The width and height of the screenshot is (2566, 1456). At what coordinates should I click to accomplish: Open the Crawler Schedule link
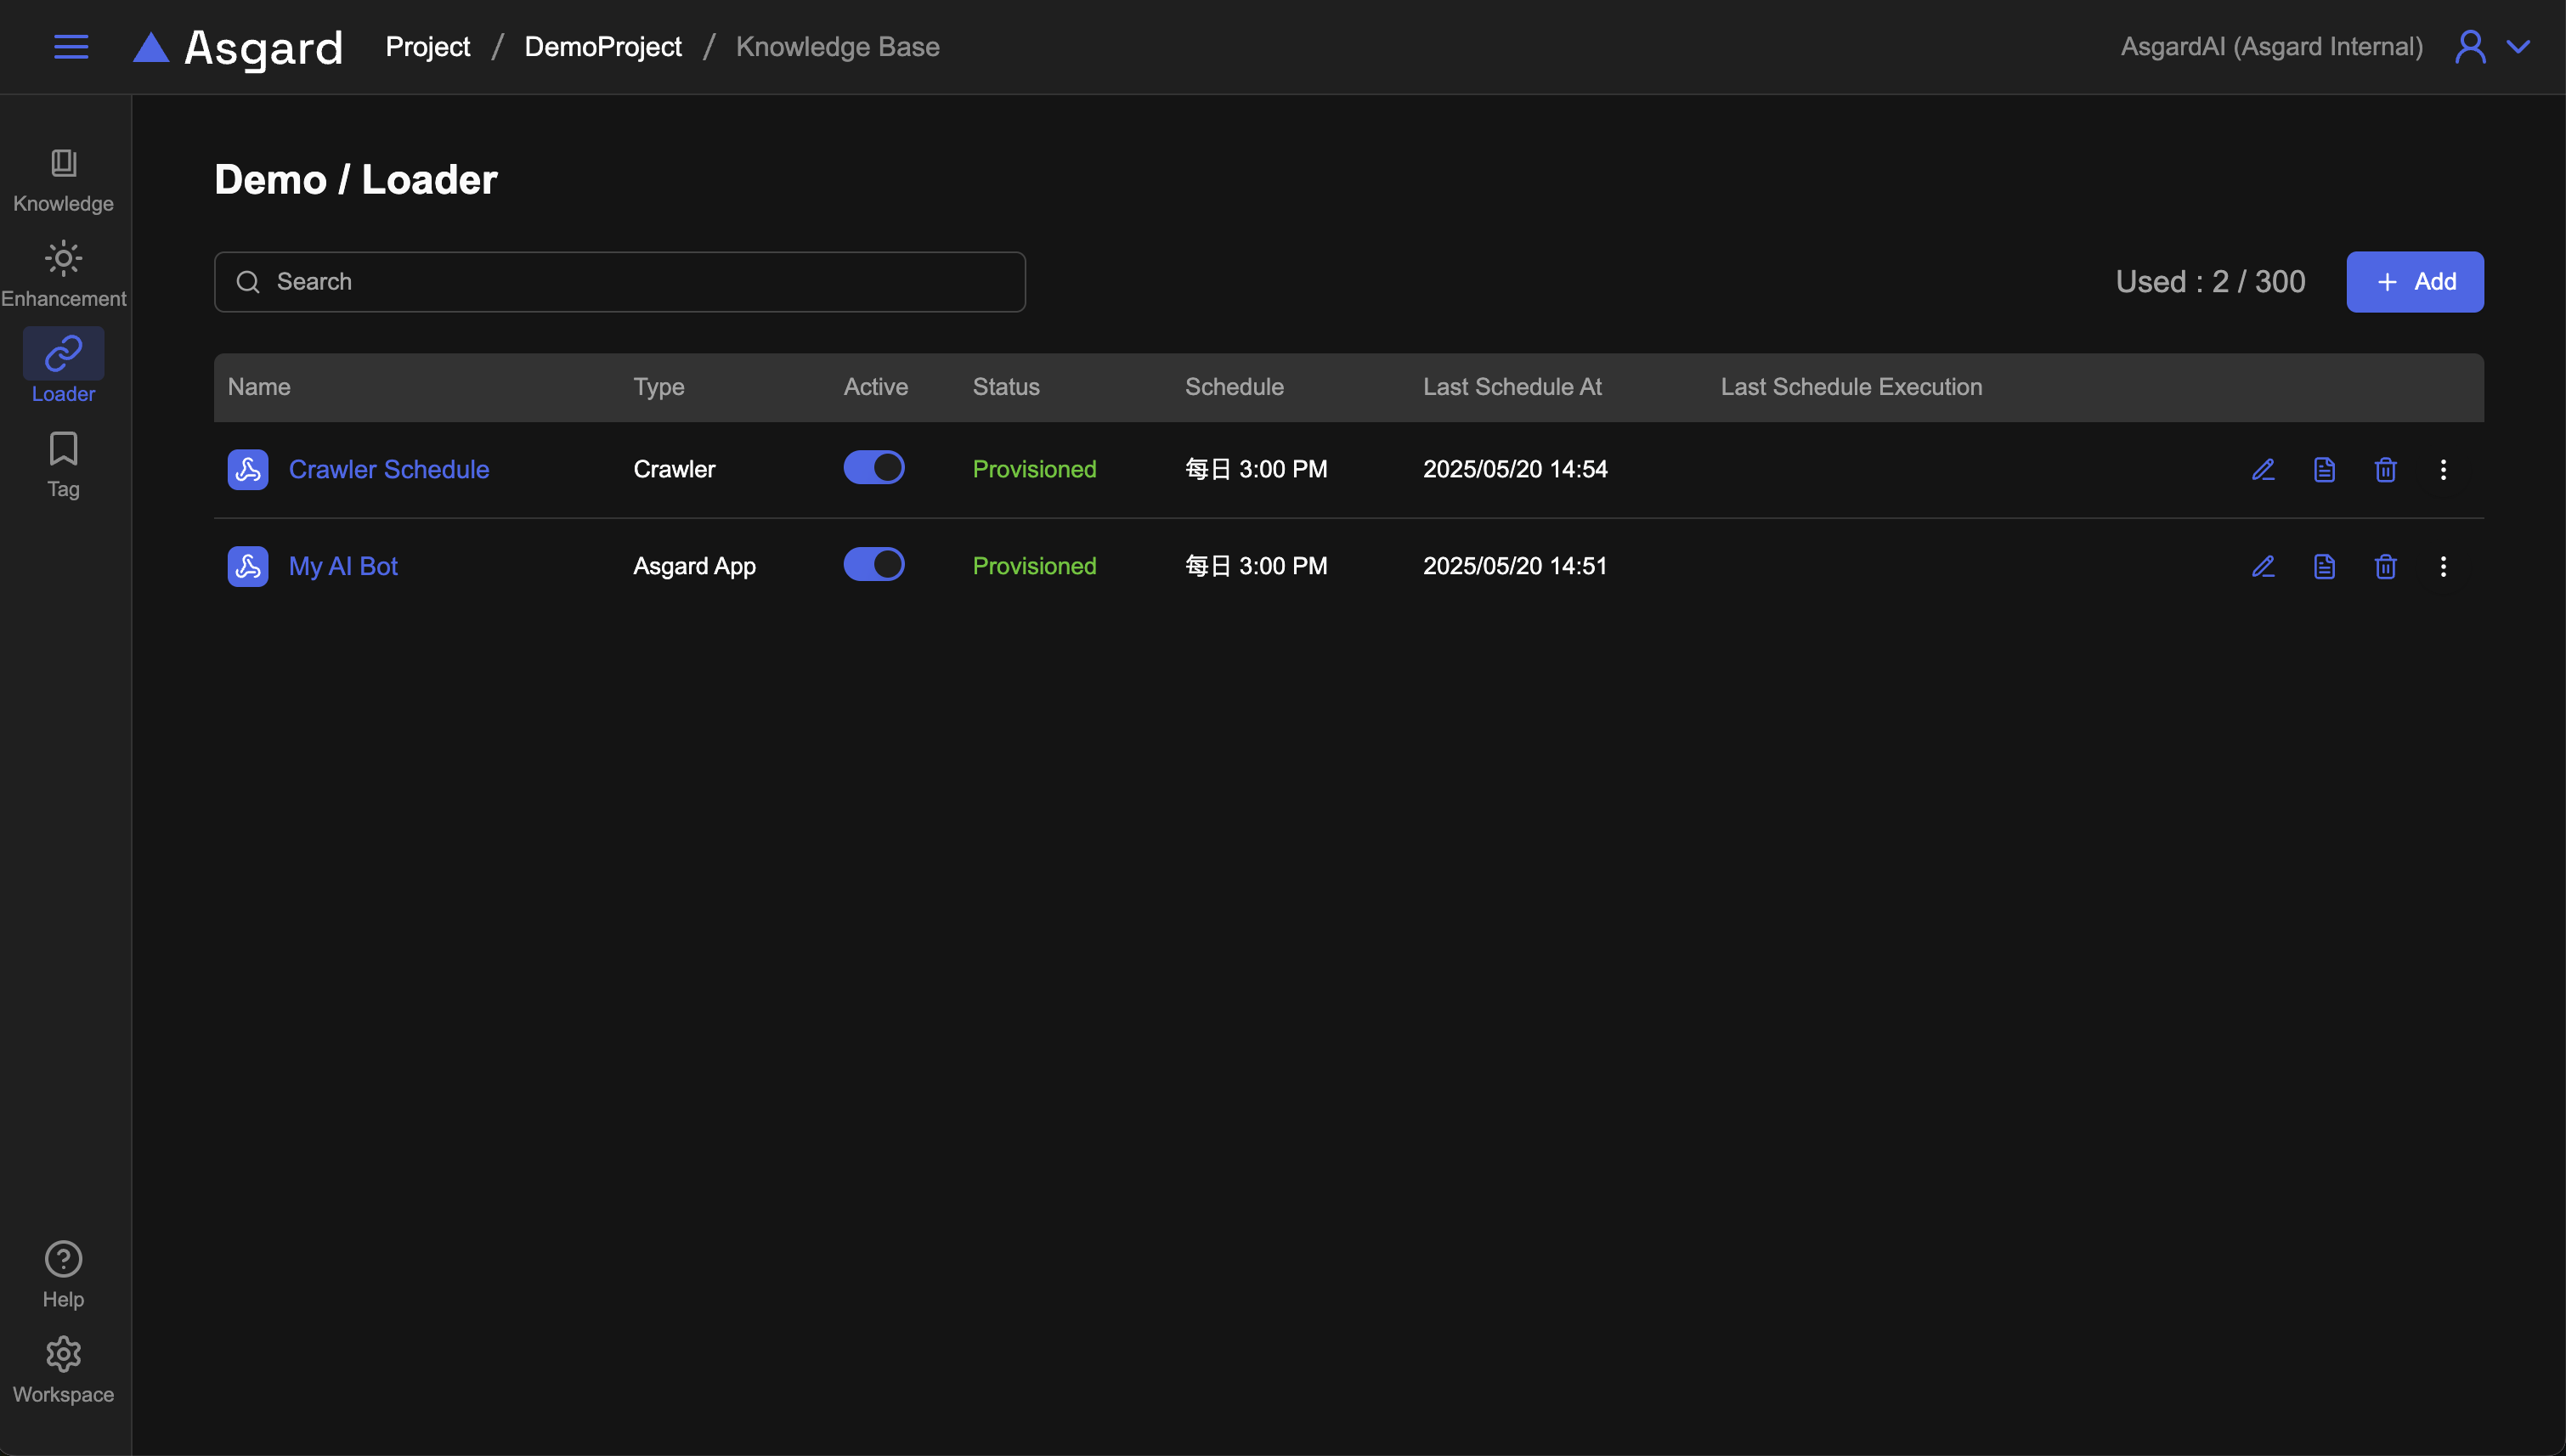(x=388, y=469)
